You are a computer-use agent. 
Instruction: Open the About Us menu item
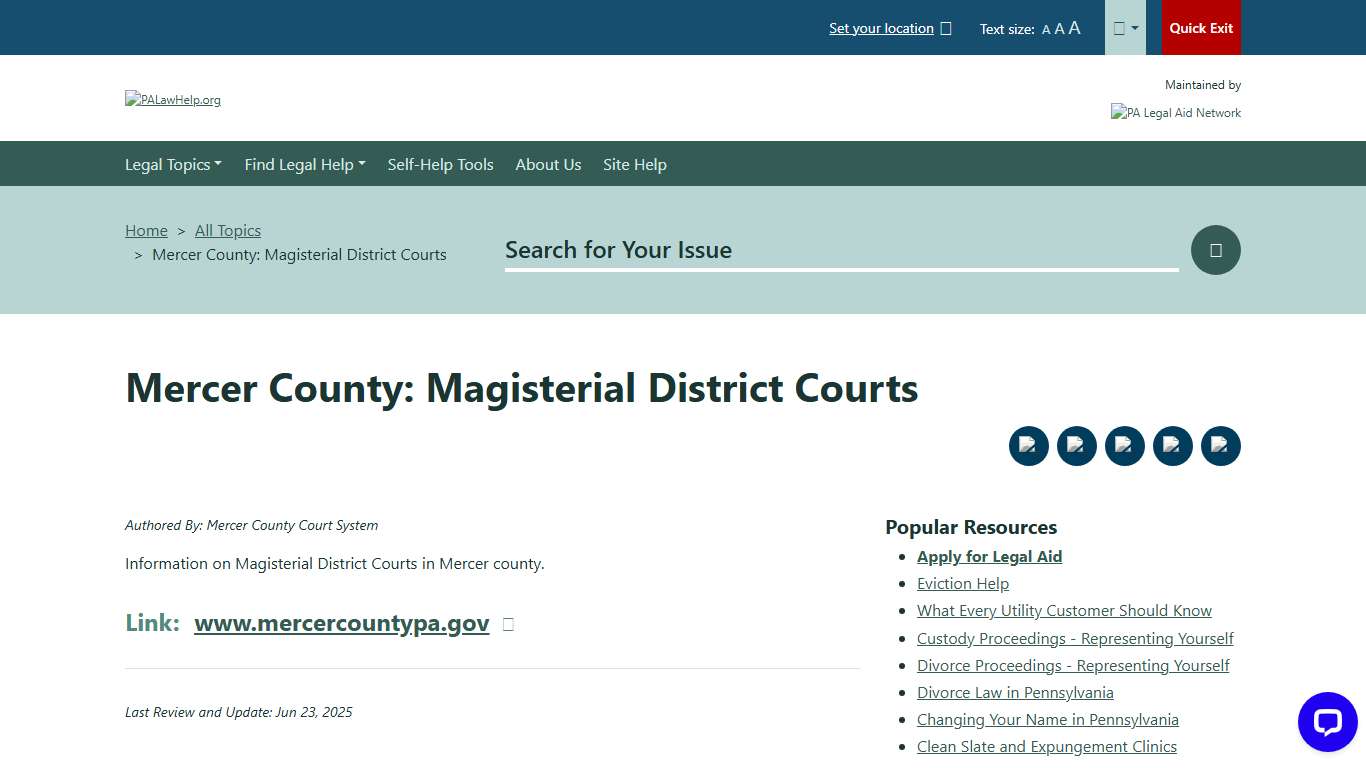548,164
